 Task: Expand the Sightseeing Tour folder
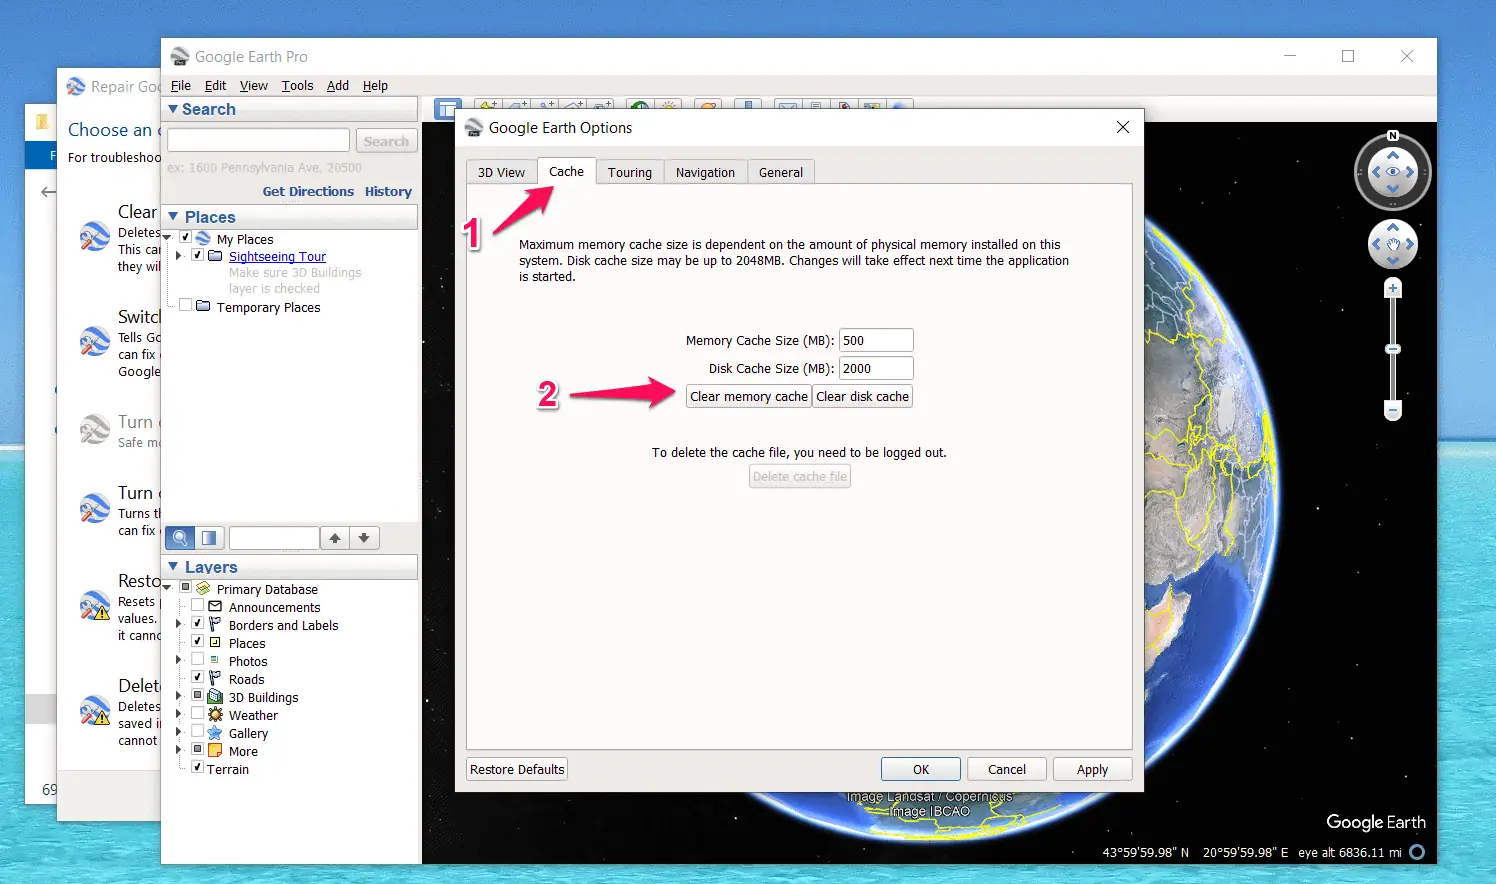click(x=179, y=256)
